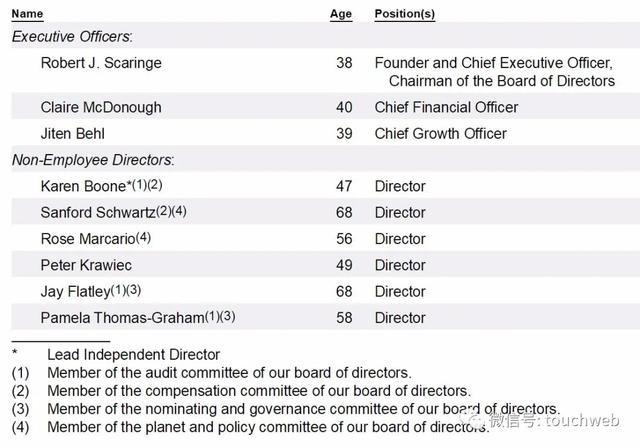Click the Name column header
This screenshot has width=640, height=448.
pyautogui.click(x=27, y=15)
